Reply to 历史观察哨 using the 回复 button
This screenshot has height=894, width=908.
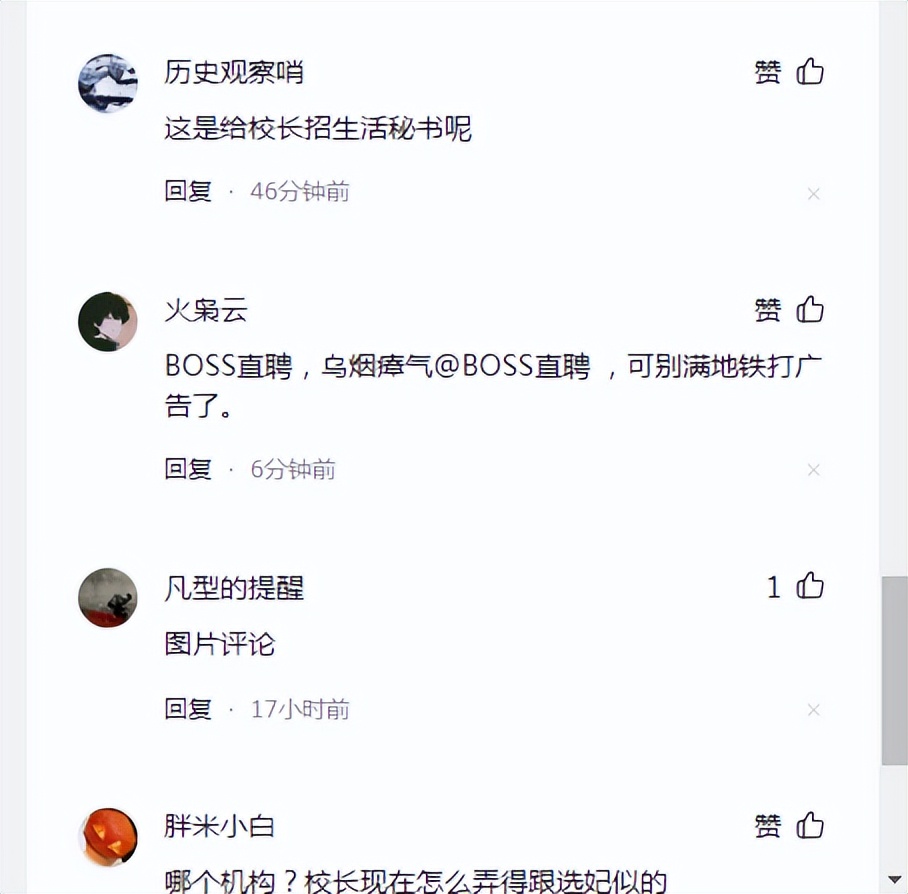coord(188,192)
